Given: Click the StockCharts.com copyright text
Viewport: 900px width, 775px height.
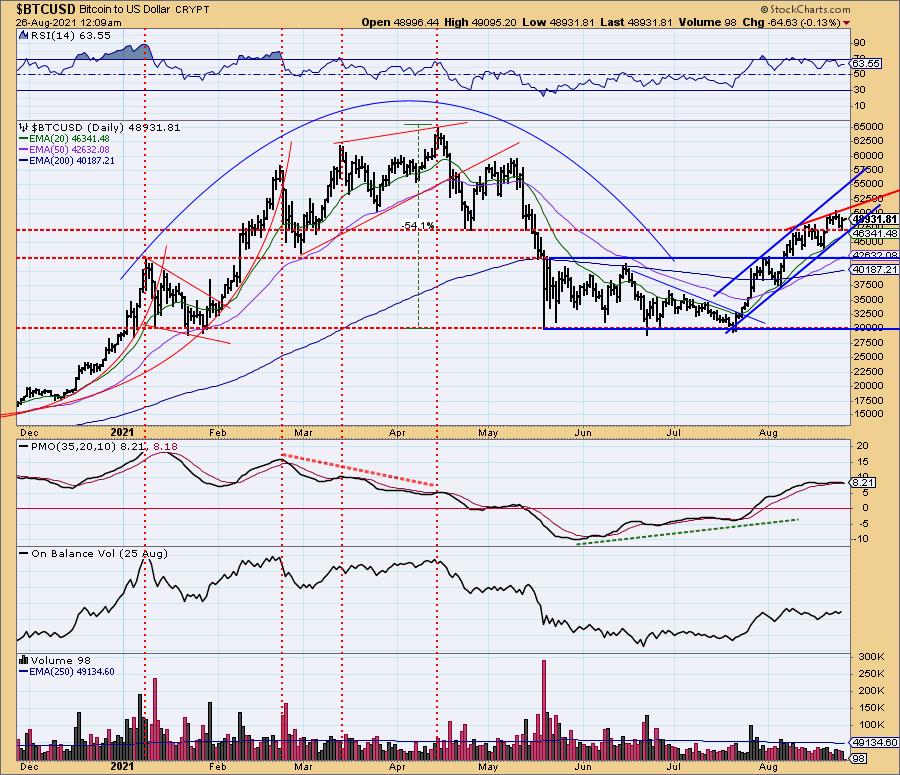Looking at the screenshot, I should coord(806,9).
